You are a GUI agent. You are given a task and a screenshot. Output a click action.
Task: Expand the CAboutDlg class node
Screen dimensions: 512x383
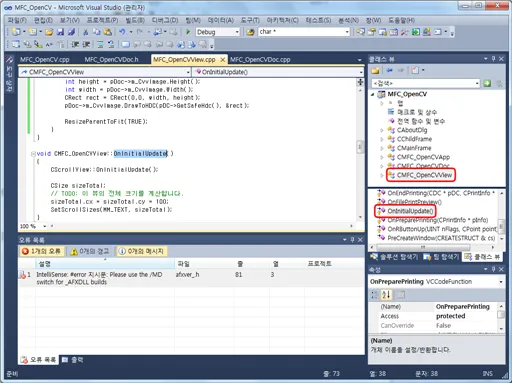(x=382, y=130)
